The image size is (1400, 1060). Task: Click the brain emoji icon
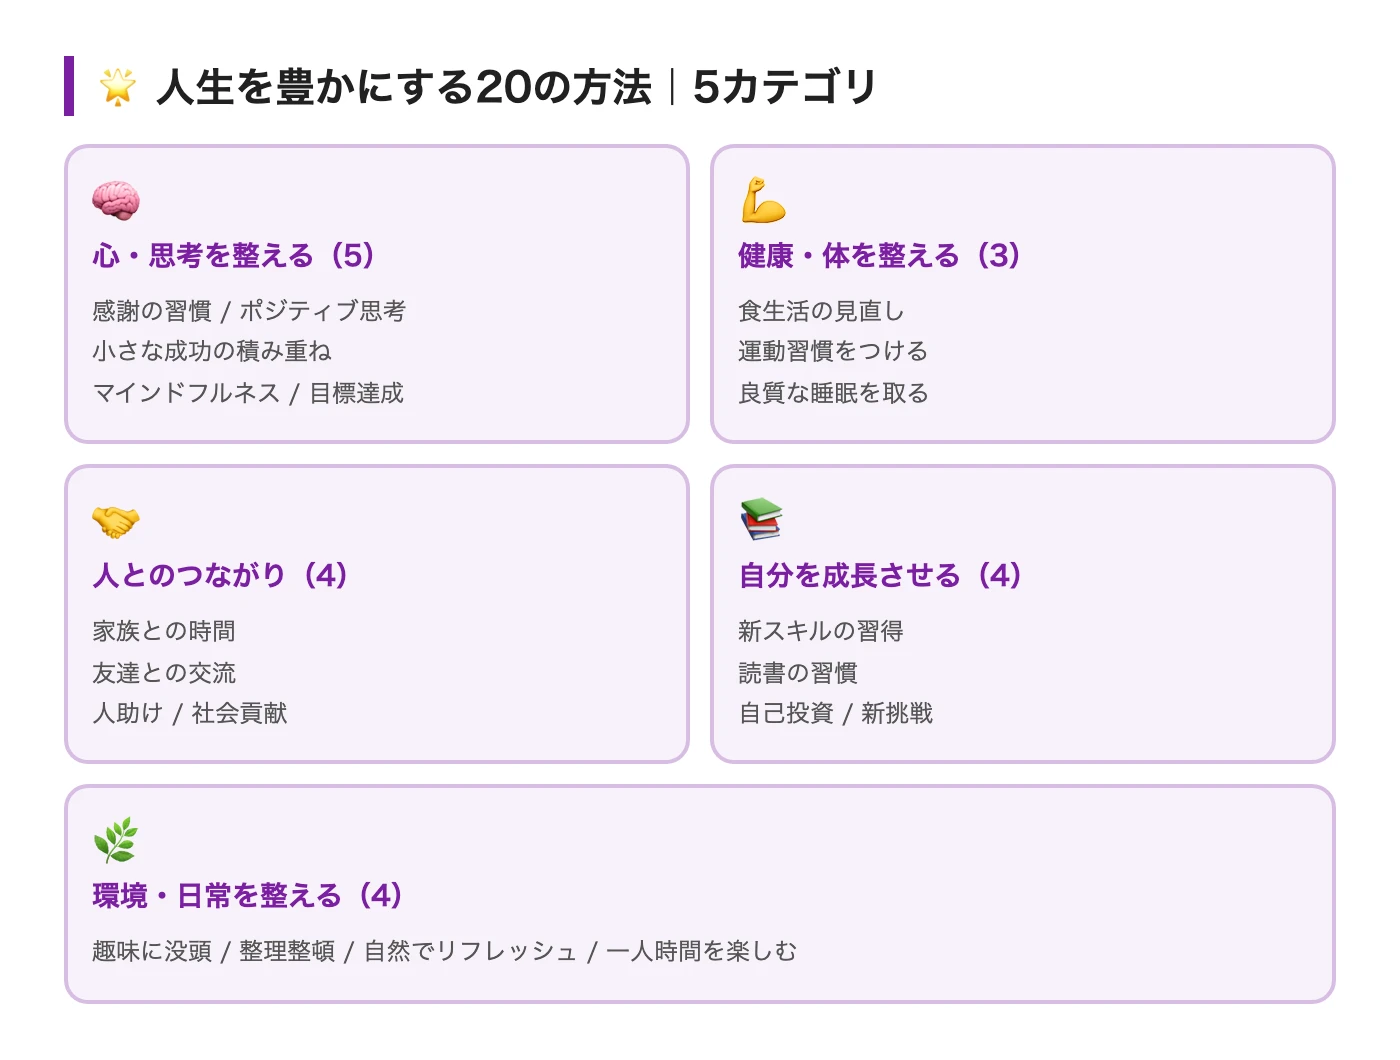116,201
